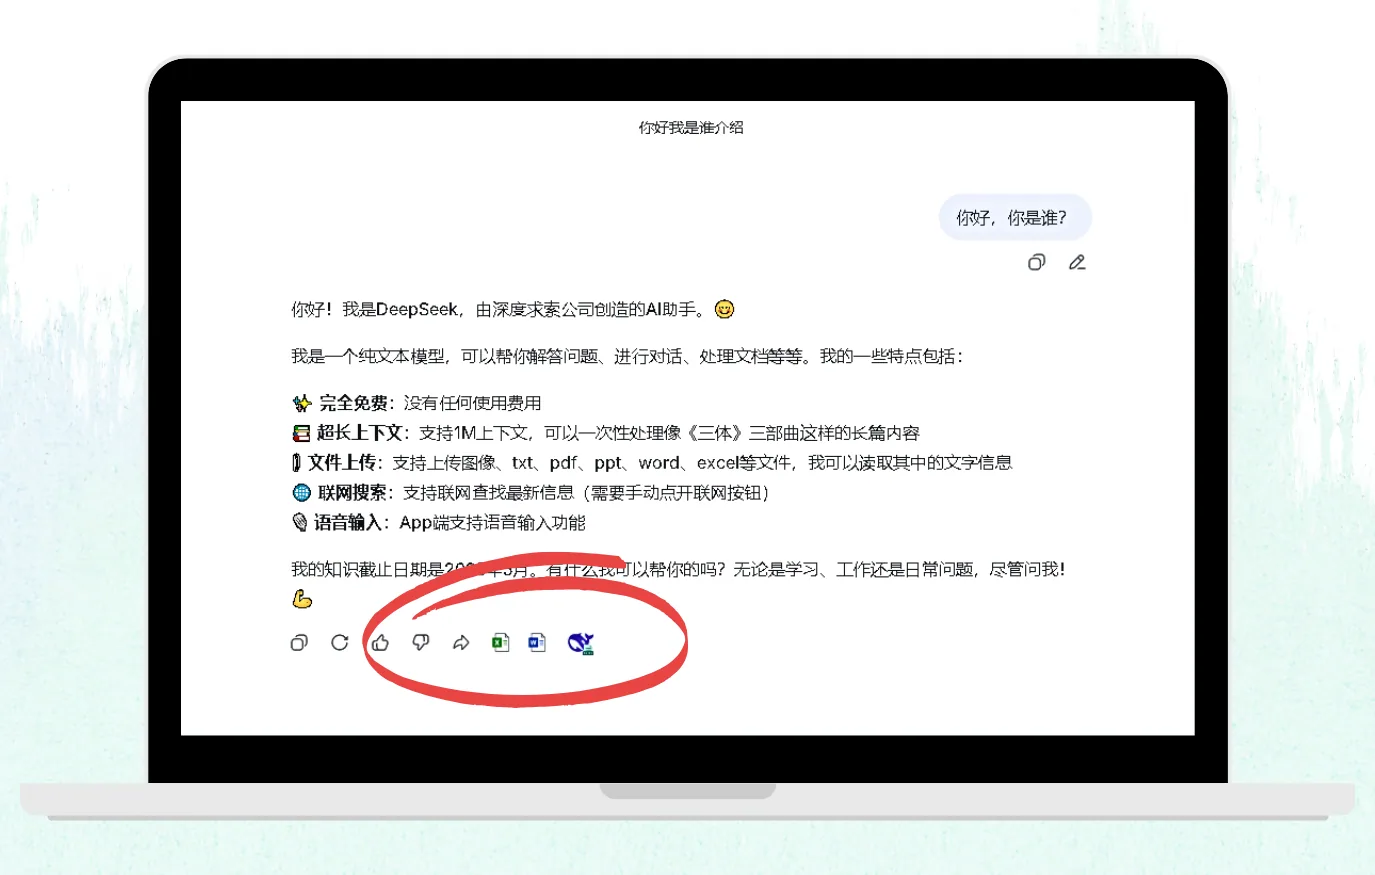Regenerate the response with the refresh icon
Image resolution: width=1375 pixels, height=875 pixels.
point(340,643)
